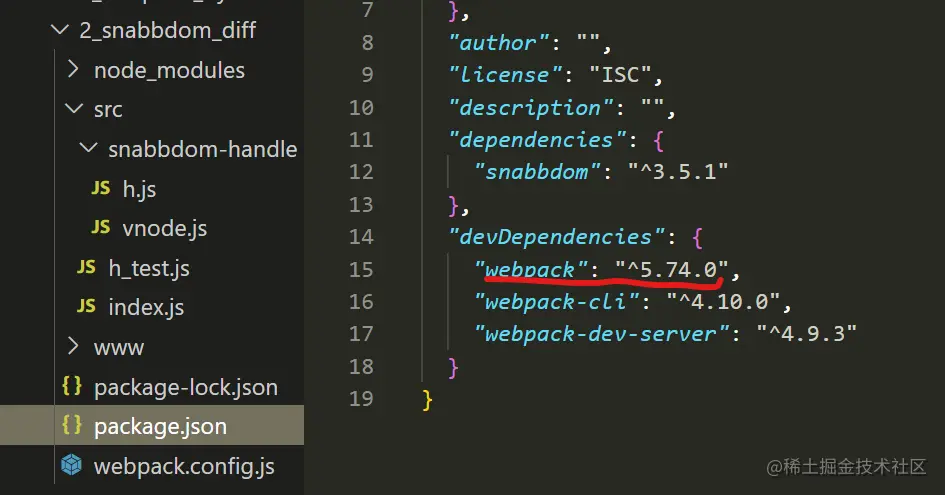Click the "webpack" key on line 15

pos(531,270)
